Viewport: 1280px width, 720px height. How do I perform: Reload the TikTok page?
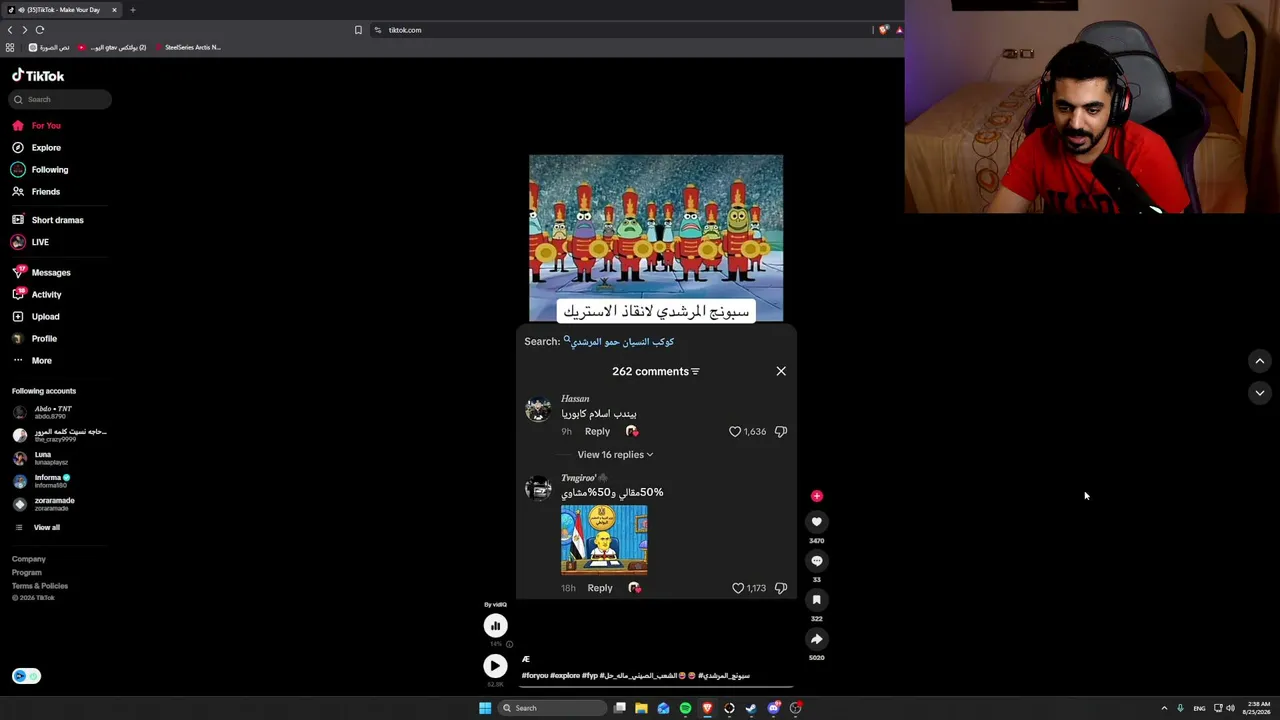point(40,30)
